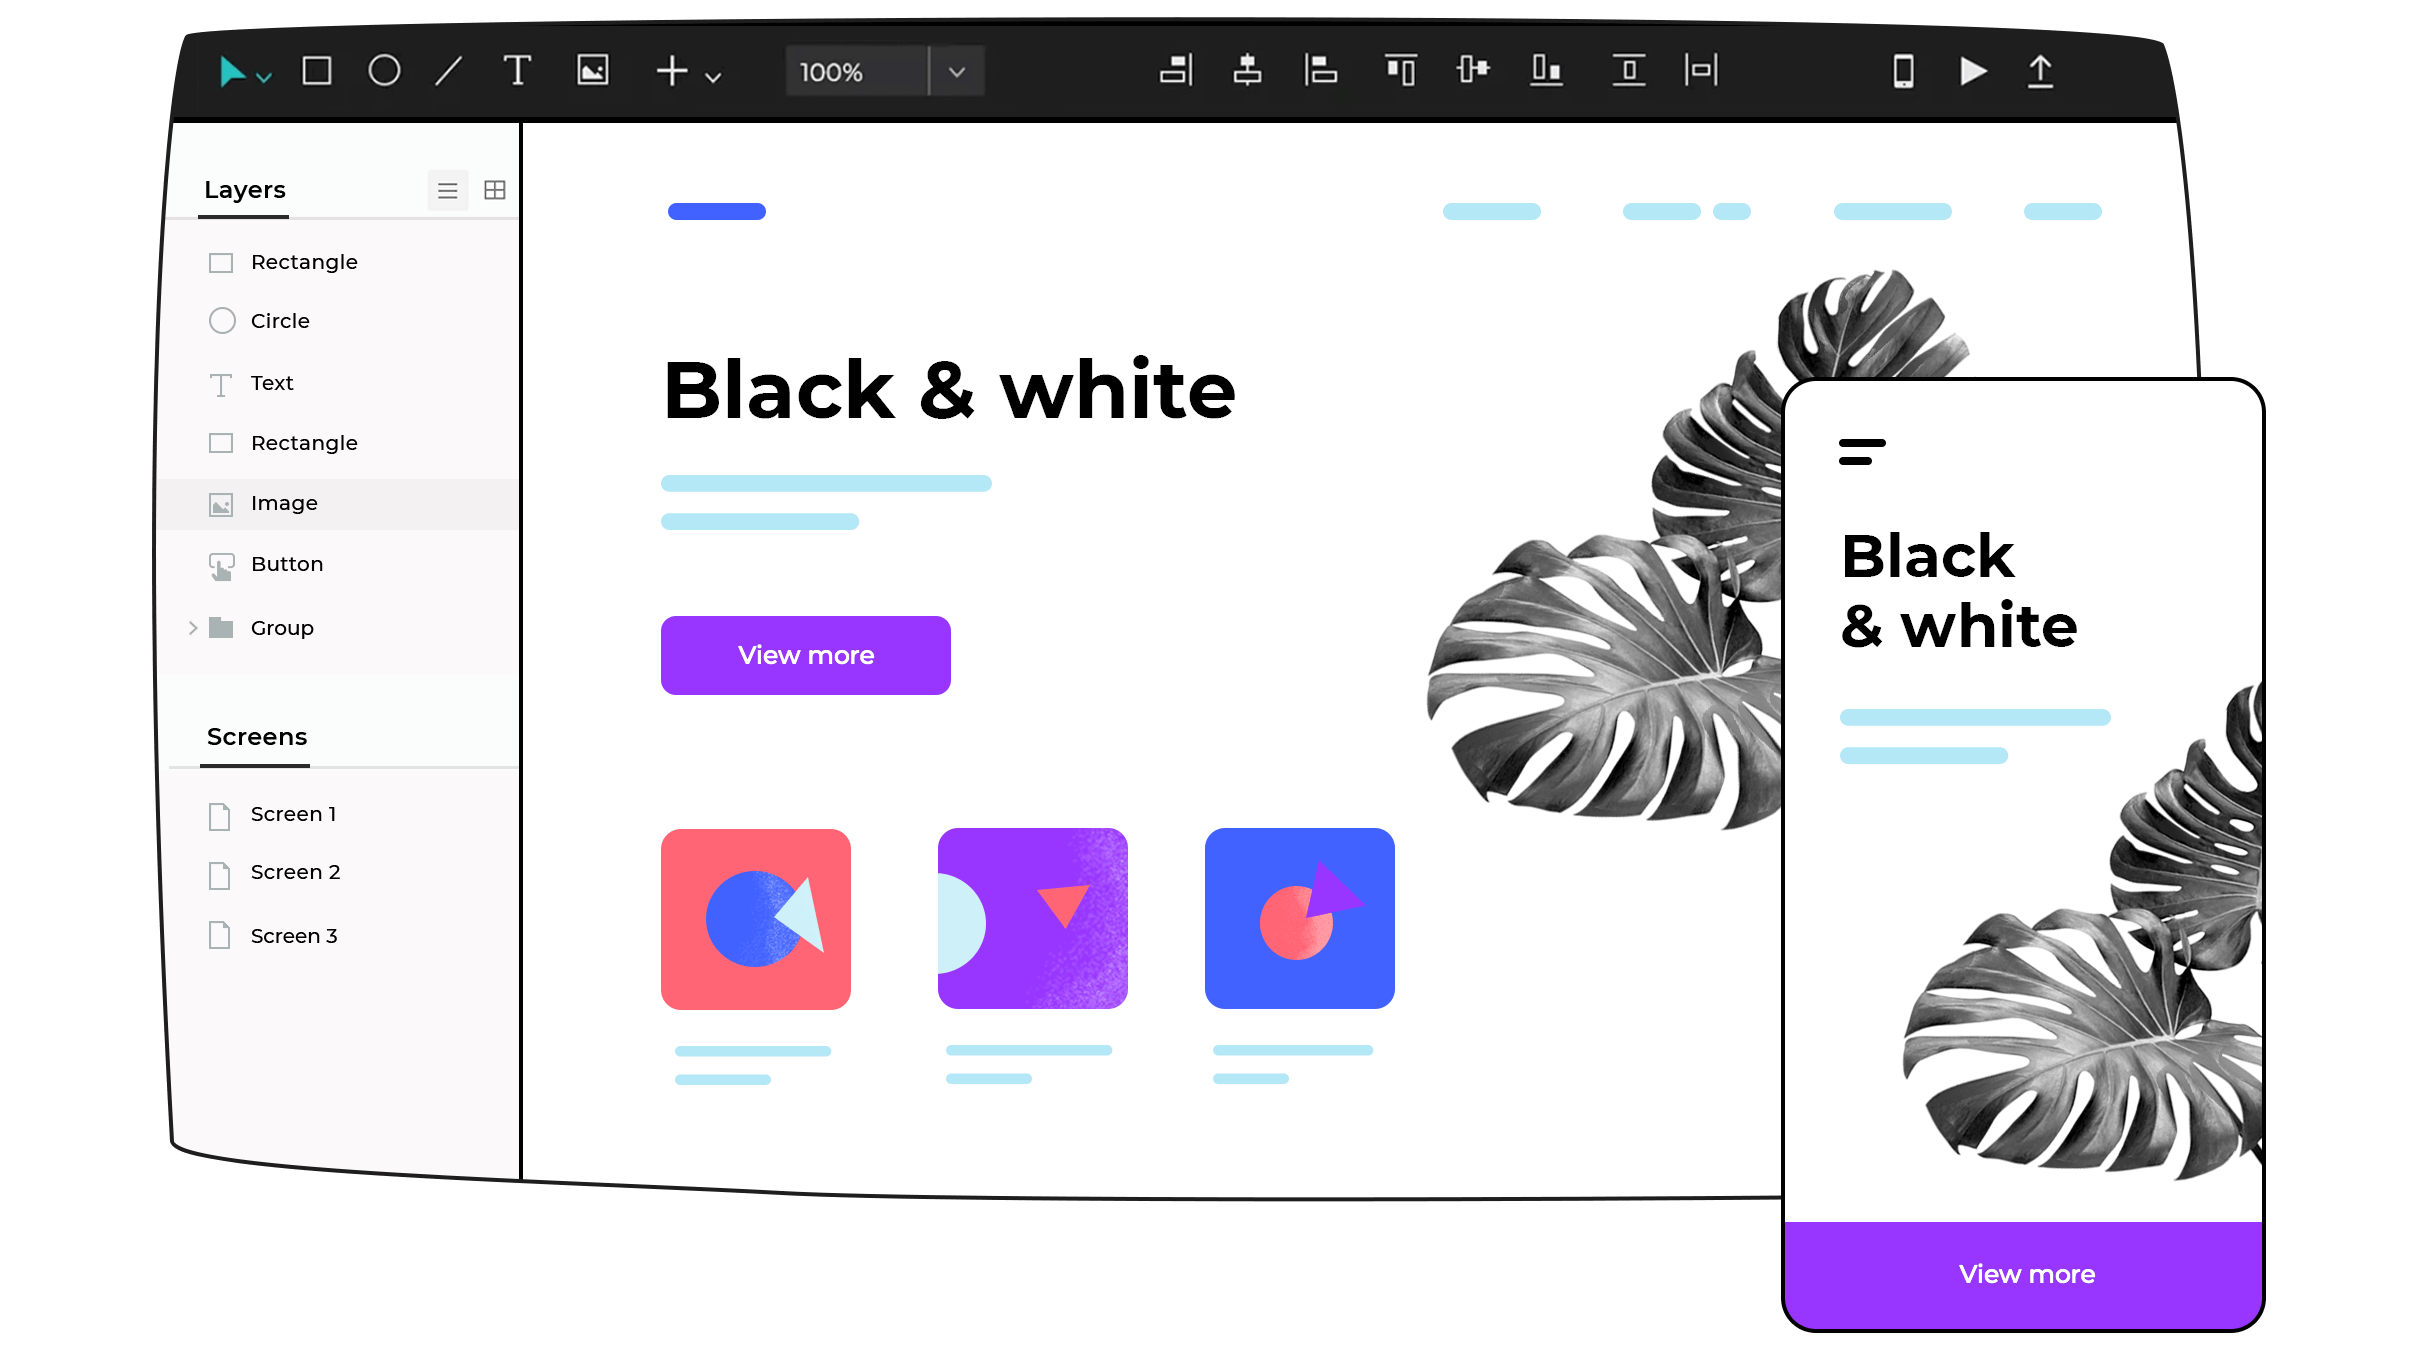Screen dimensions: 2418x1350
Task: Select the mobile preview icon
Action: click(x=1902, y=70)
